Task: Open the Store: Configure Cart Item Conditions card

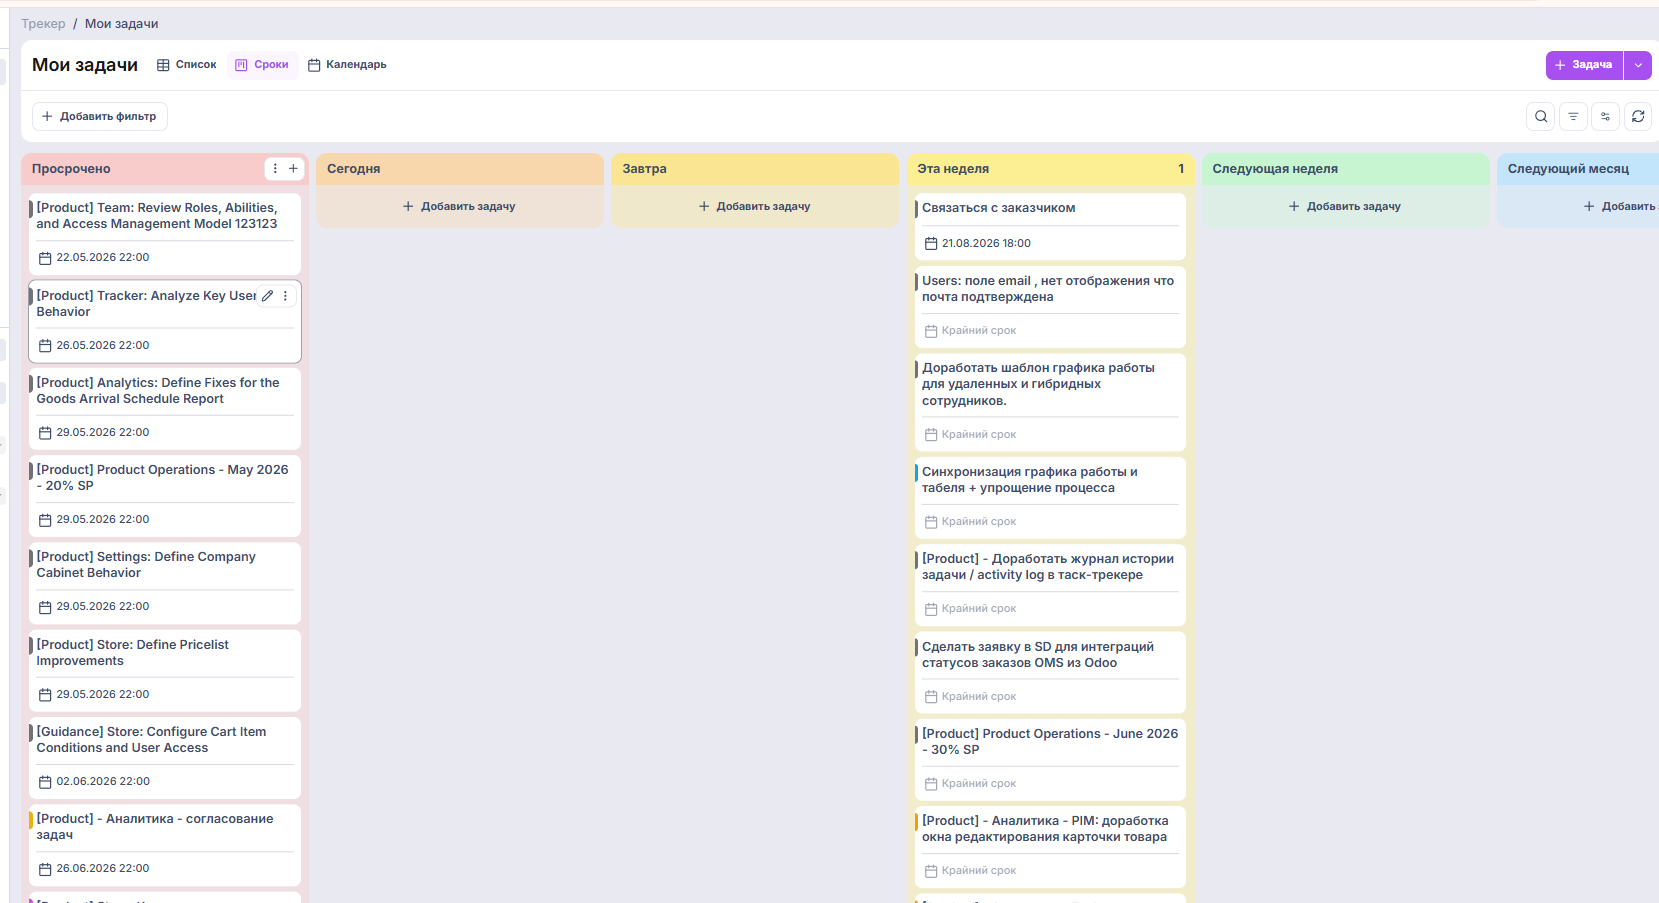Action: coord(165,757)
